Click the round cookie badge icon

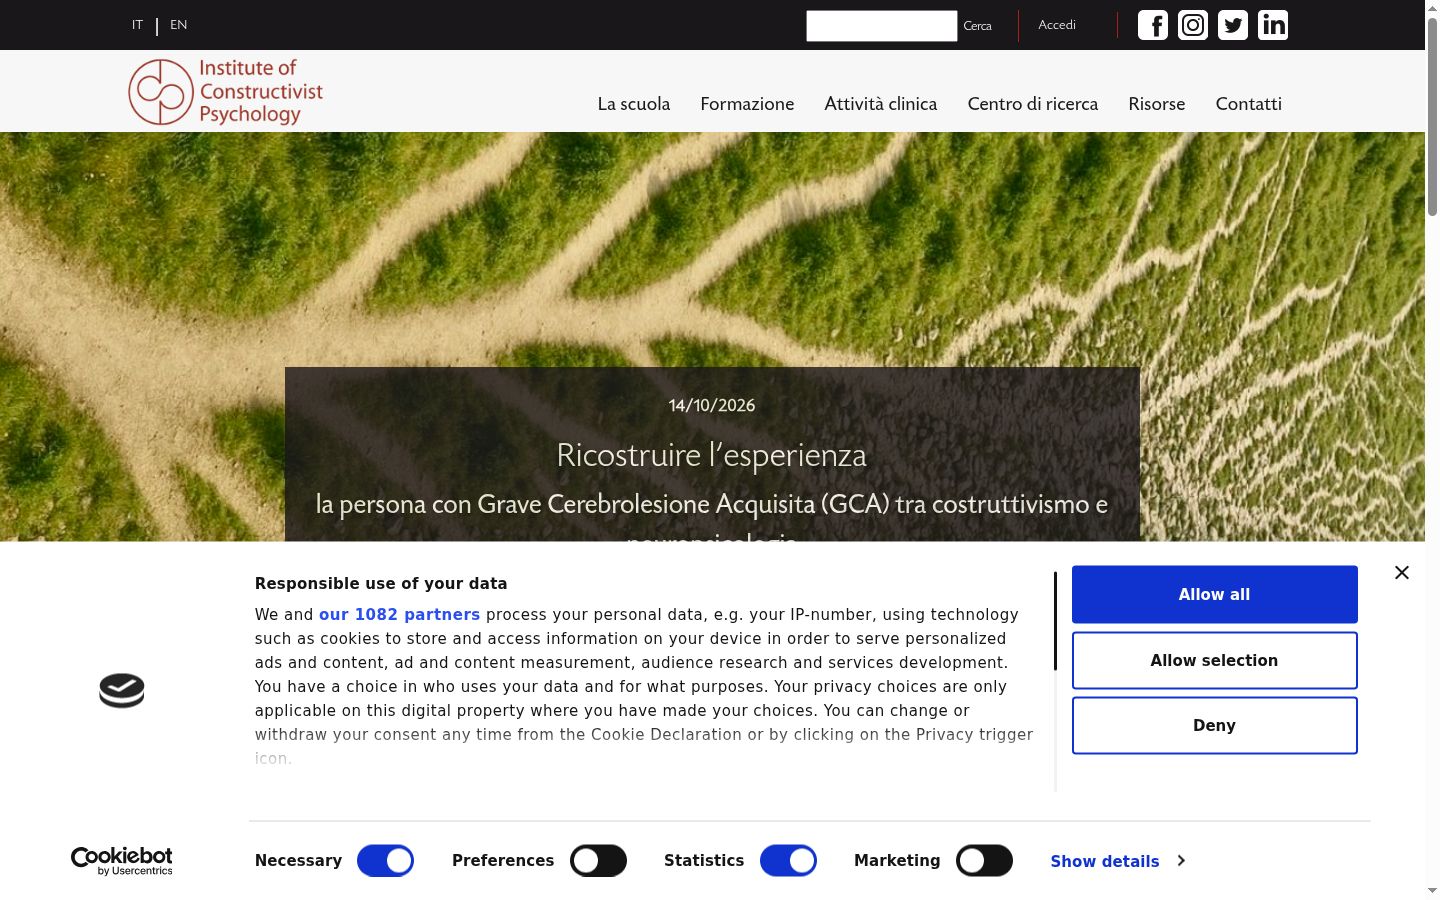pos(122,690)
